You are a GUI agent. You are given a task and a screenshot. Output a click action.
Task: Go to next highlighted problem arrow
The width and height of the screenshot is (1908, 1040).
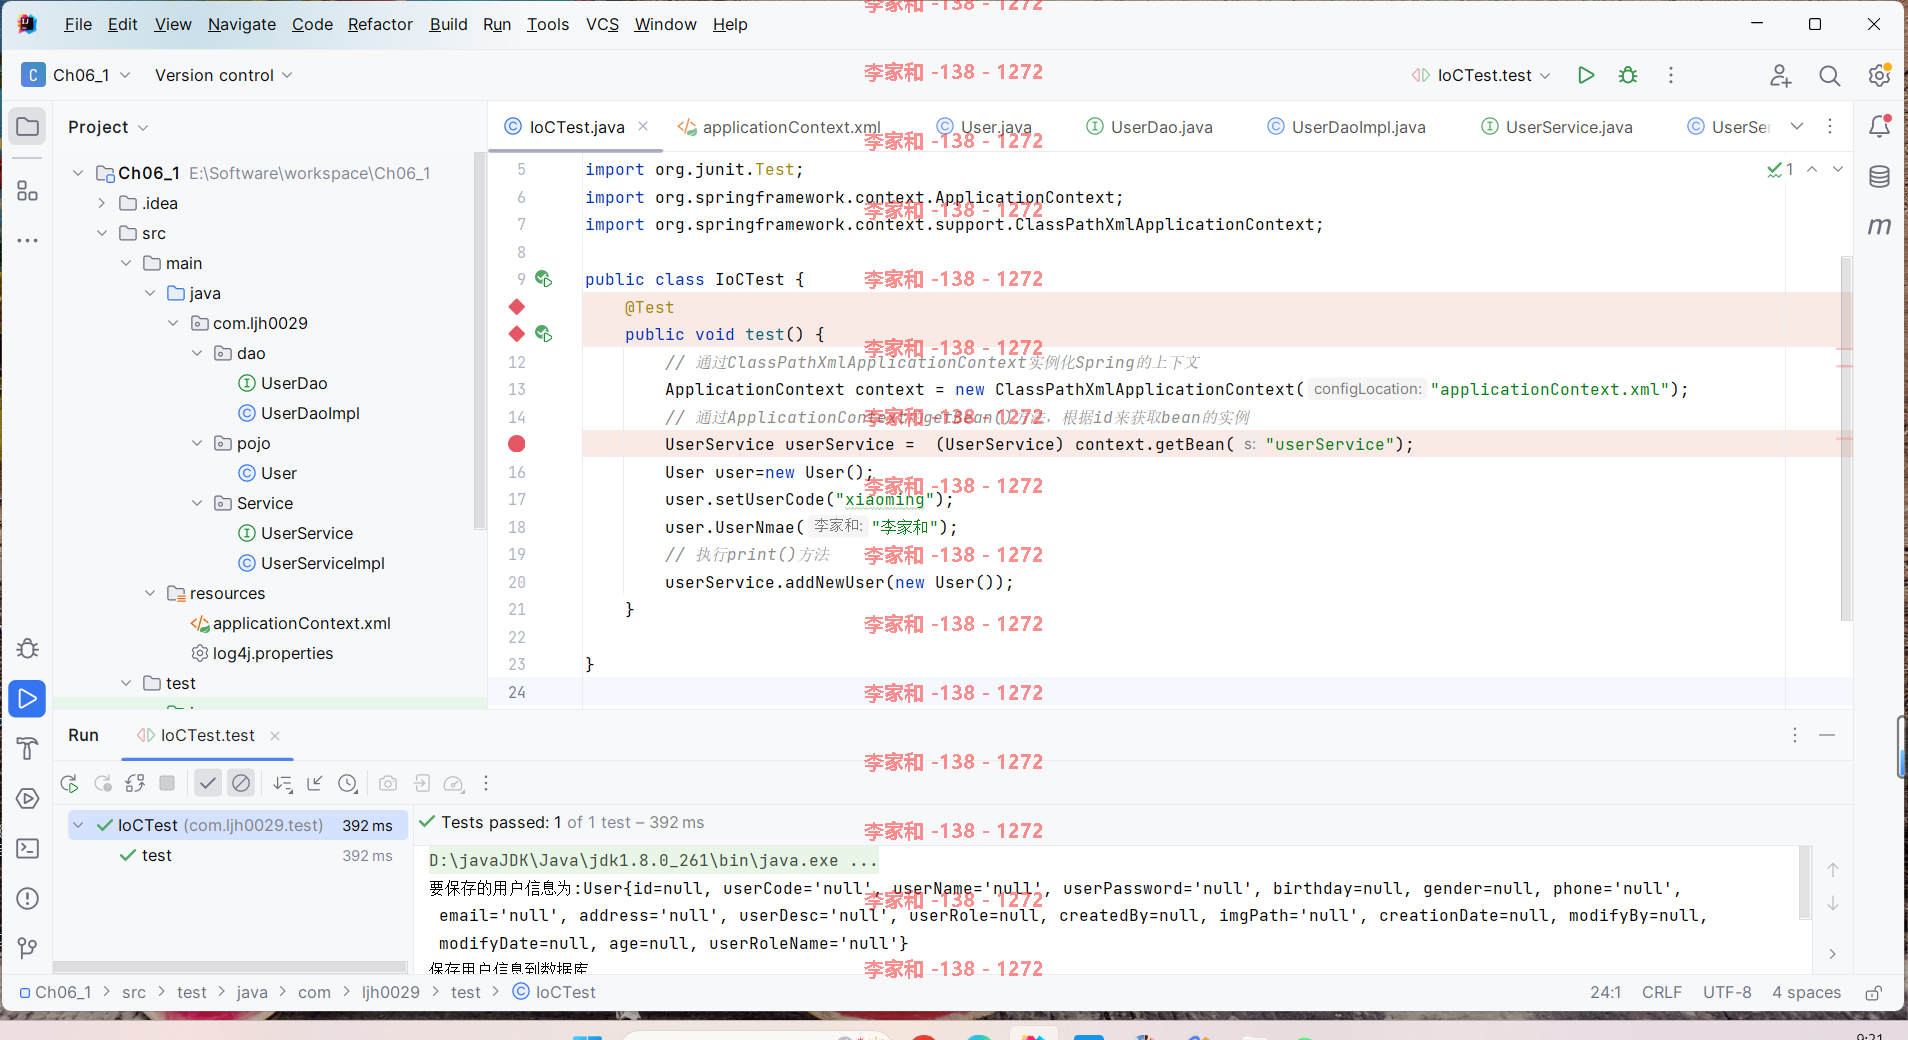pos(1838,169)
